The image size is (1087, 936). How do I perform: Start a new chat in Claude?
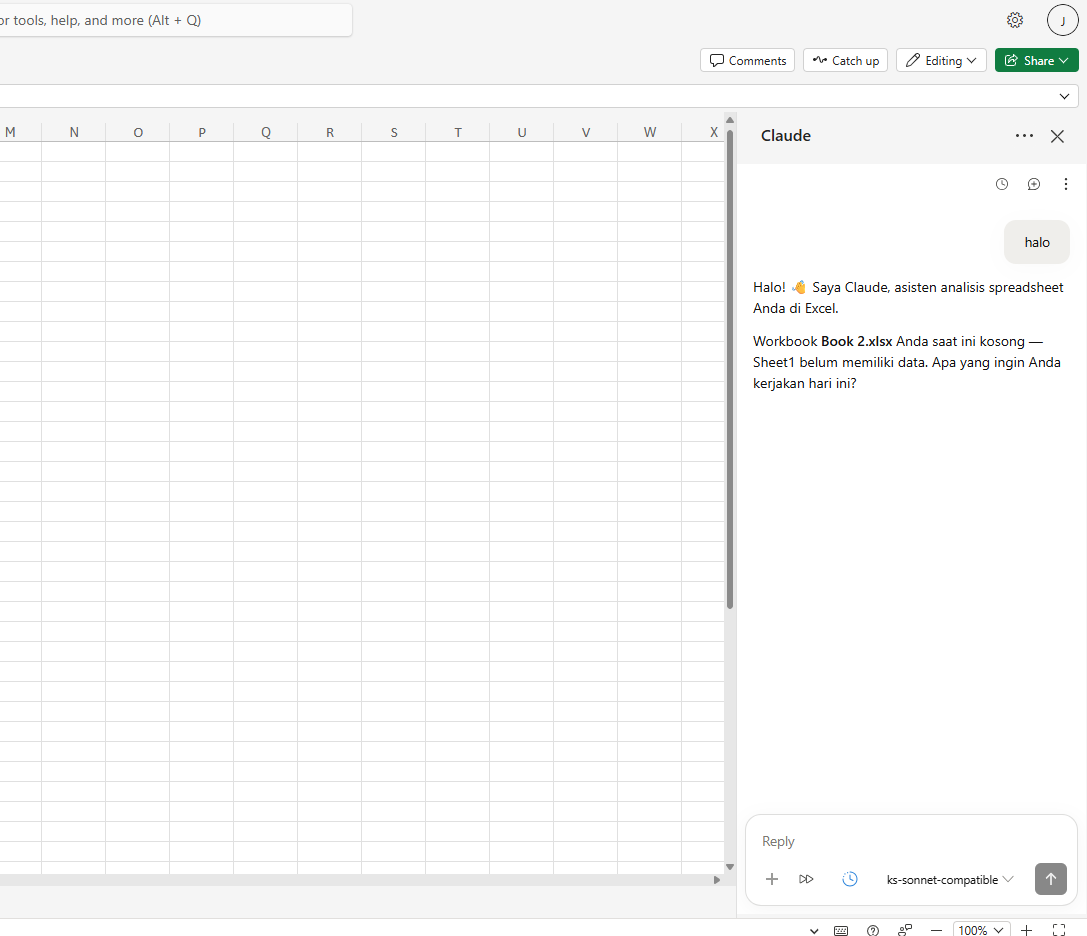(x=1034, y=184)
